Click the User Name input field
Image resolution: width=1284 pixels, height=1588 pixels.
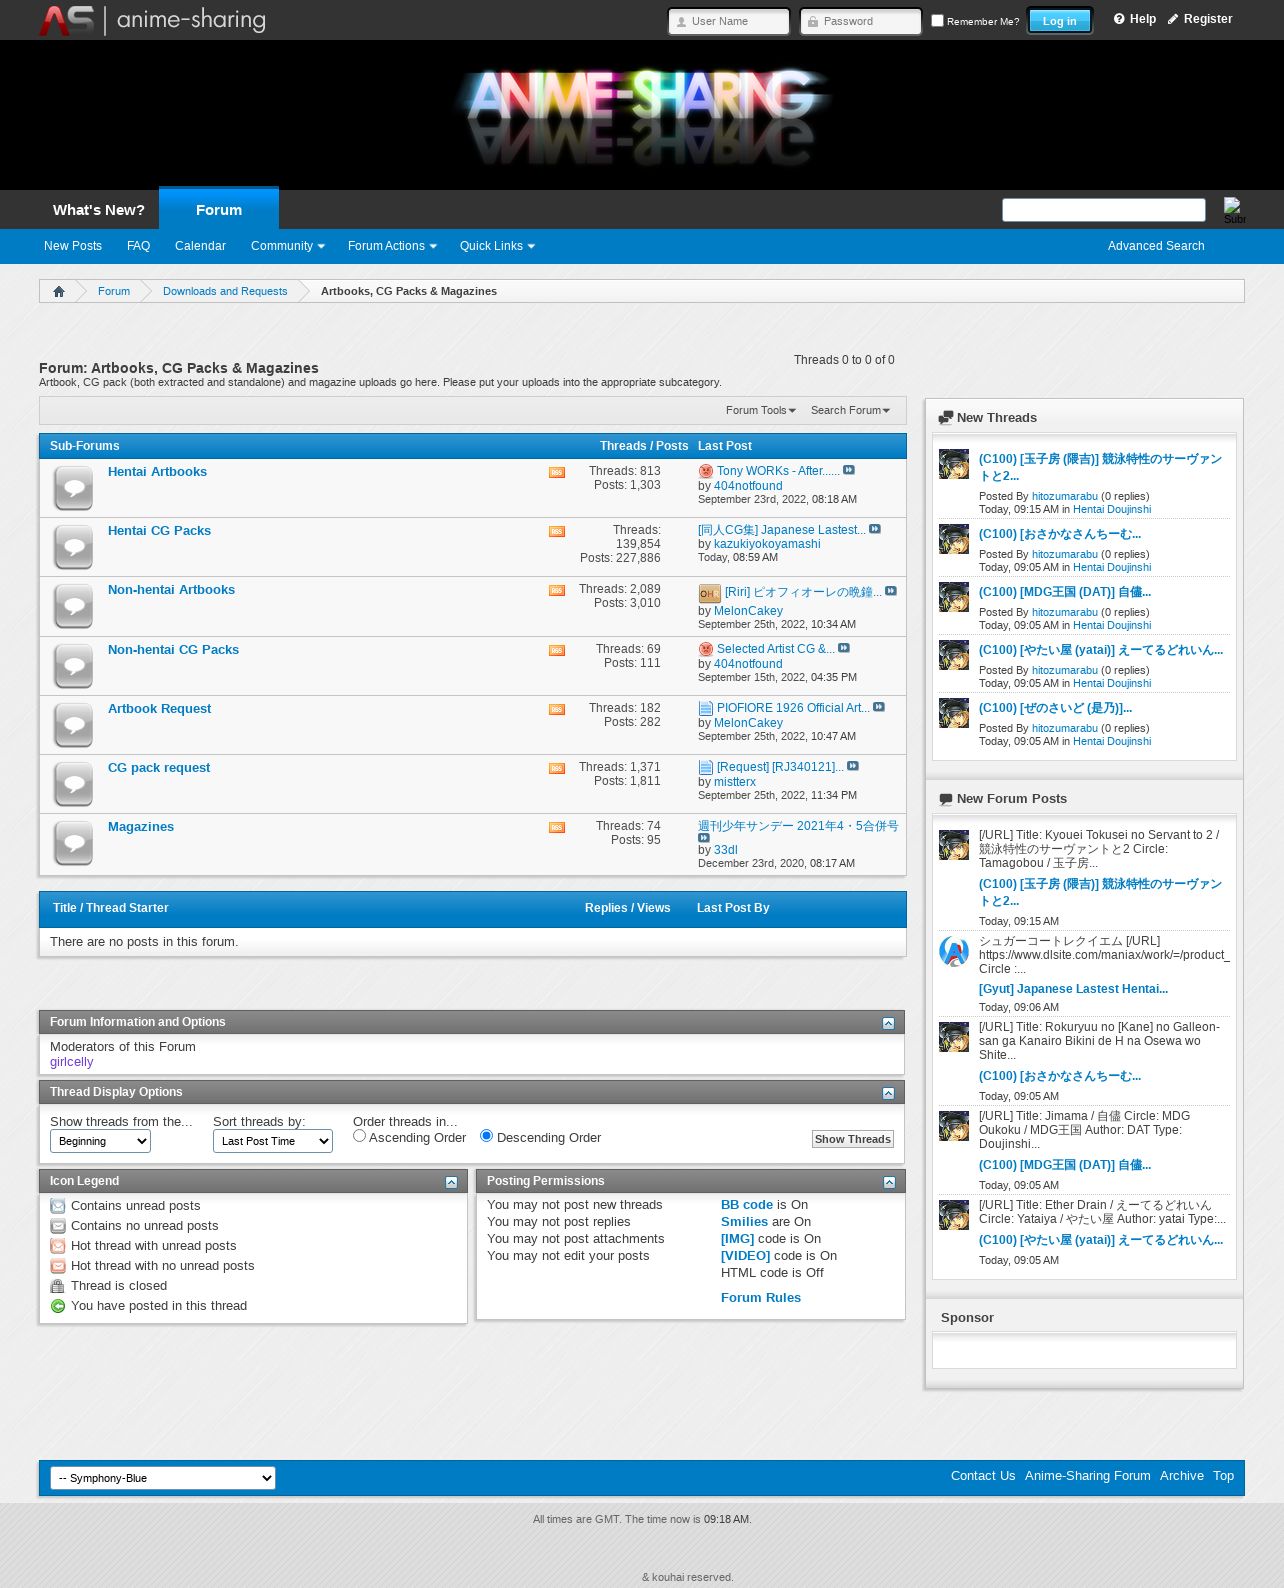[x=729, y=21]
